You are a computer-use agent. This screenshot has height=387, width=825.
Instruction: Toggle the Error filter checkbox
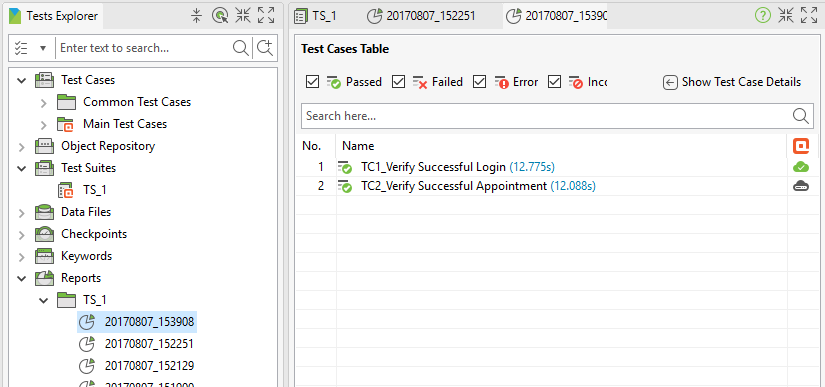479,82
